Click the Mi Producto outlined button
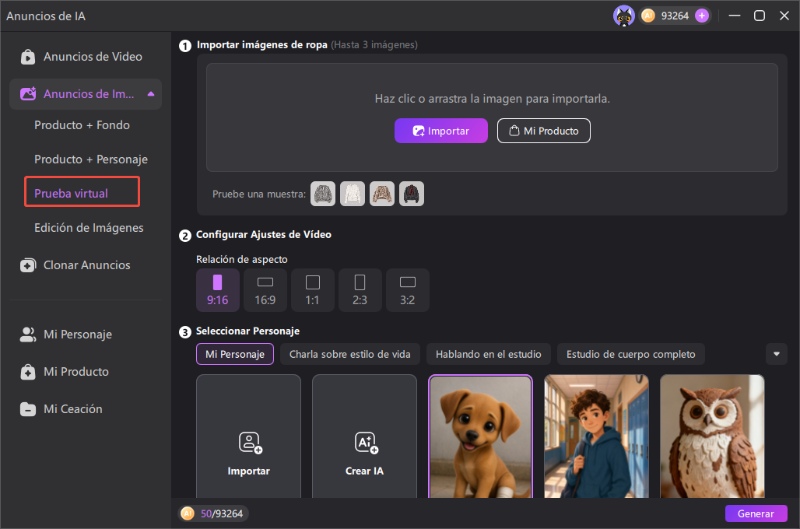The width and height of the screenshot is (800, 529). [x=544, y=131]
